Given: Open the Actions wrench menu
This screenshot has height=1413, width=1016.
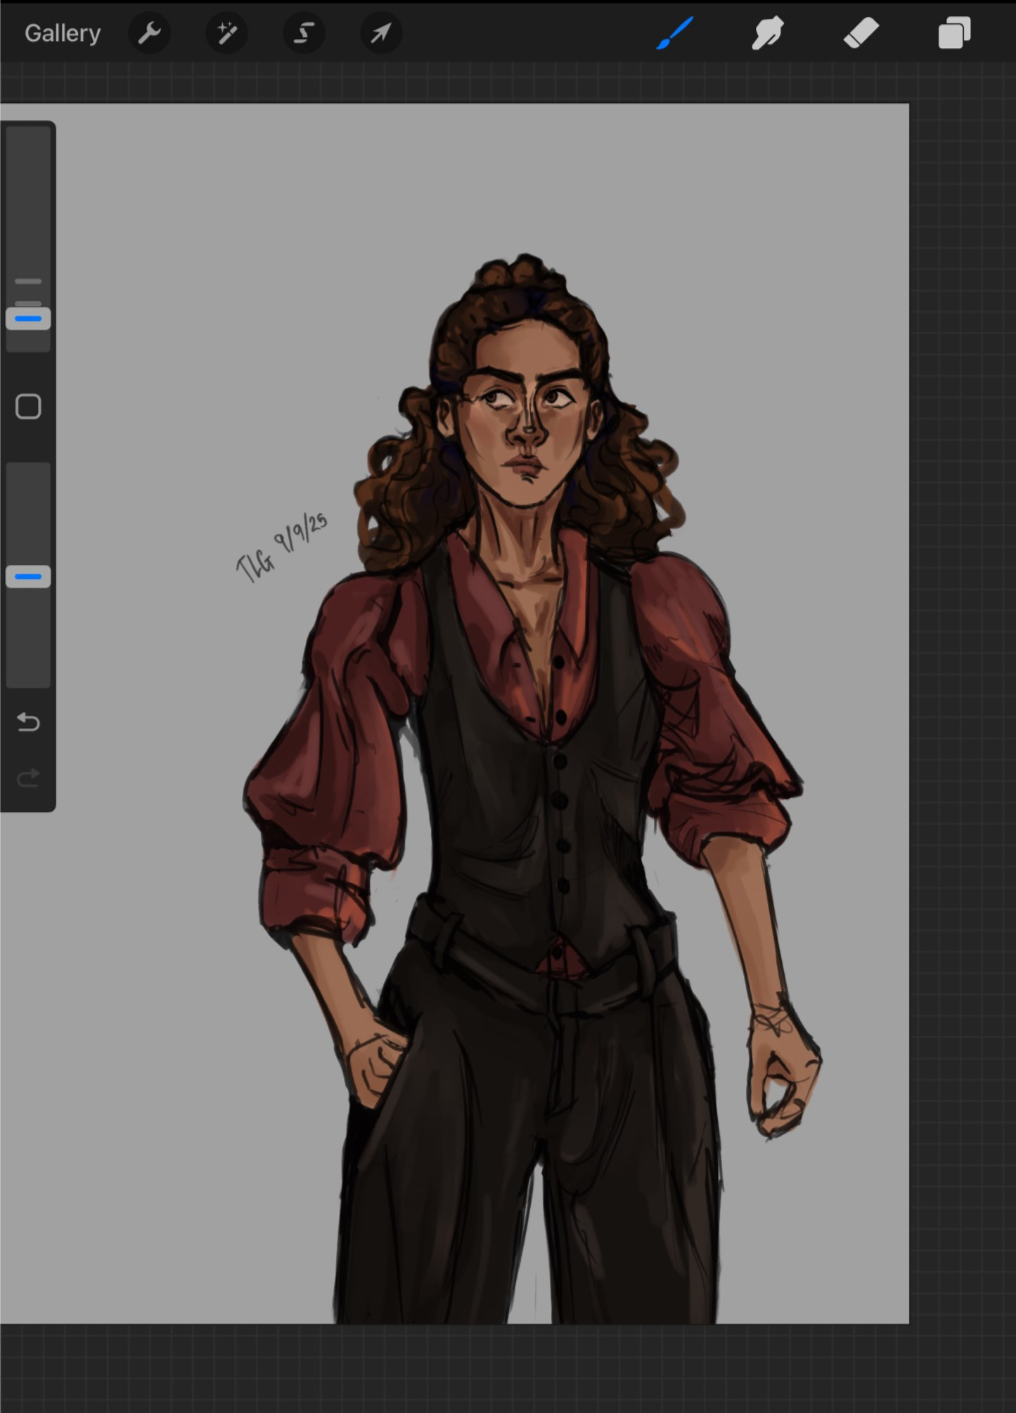Looking at the screenshot, I should coord(150,34).
